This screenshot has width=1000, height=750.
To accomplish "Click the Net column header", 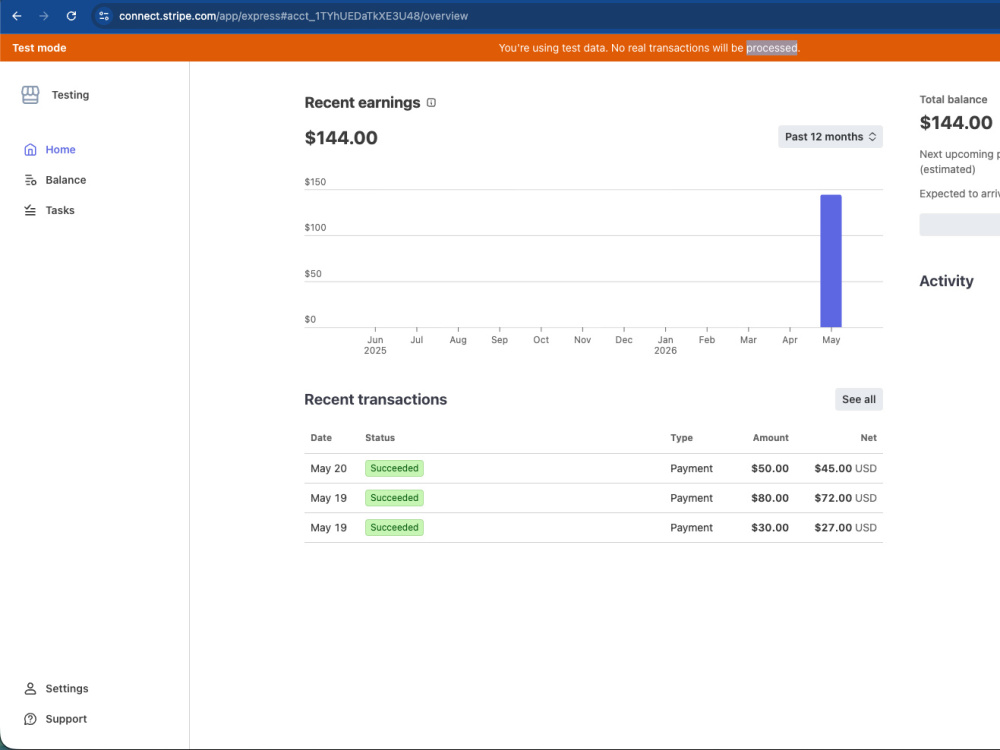I will click(x=868, y=438).
